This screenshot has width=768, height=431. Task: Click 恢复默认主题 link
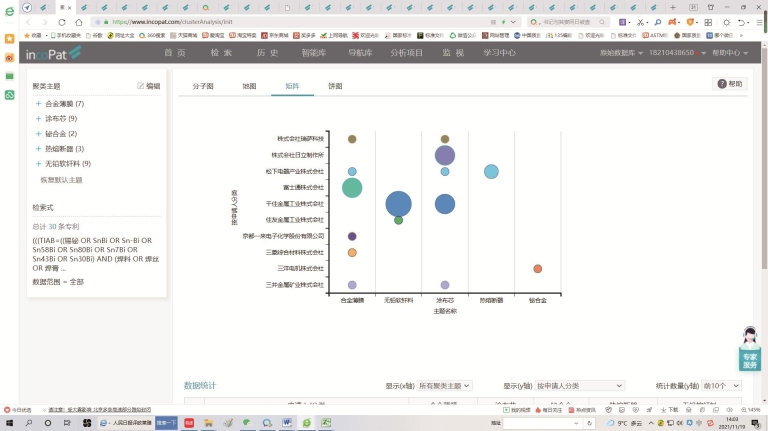tap(61, 180)
